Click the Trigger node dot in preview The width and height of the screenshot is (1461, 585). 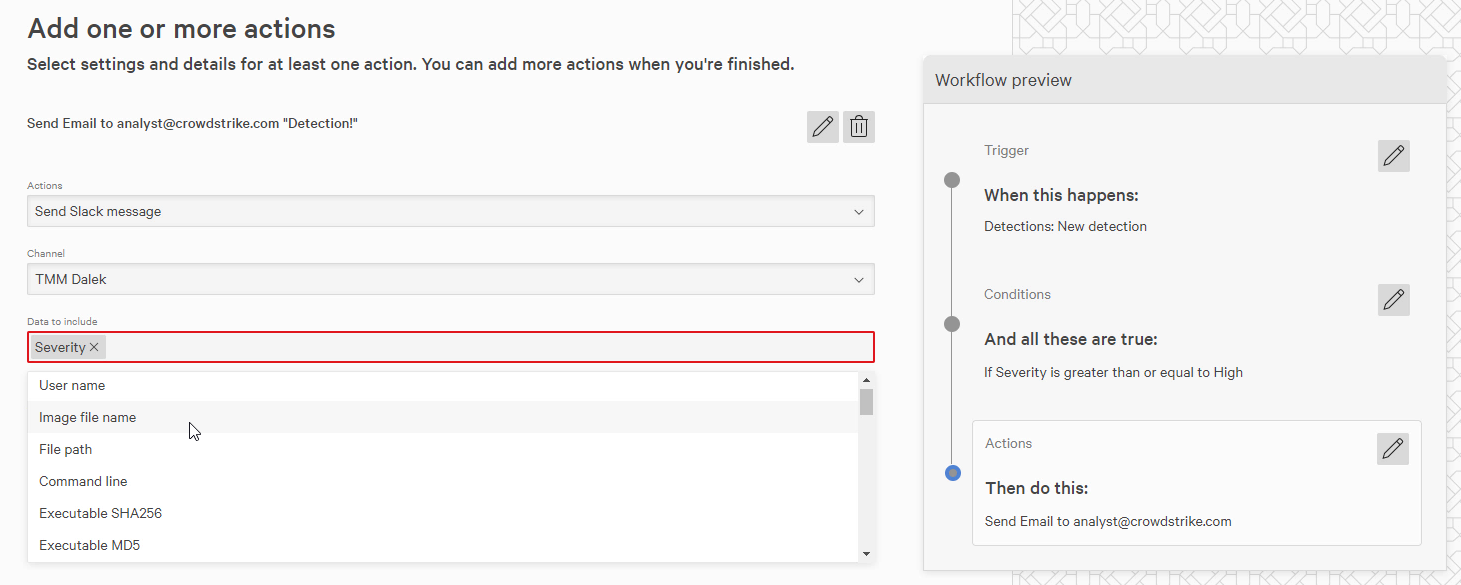click(951, 180)
